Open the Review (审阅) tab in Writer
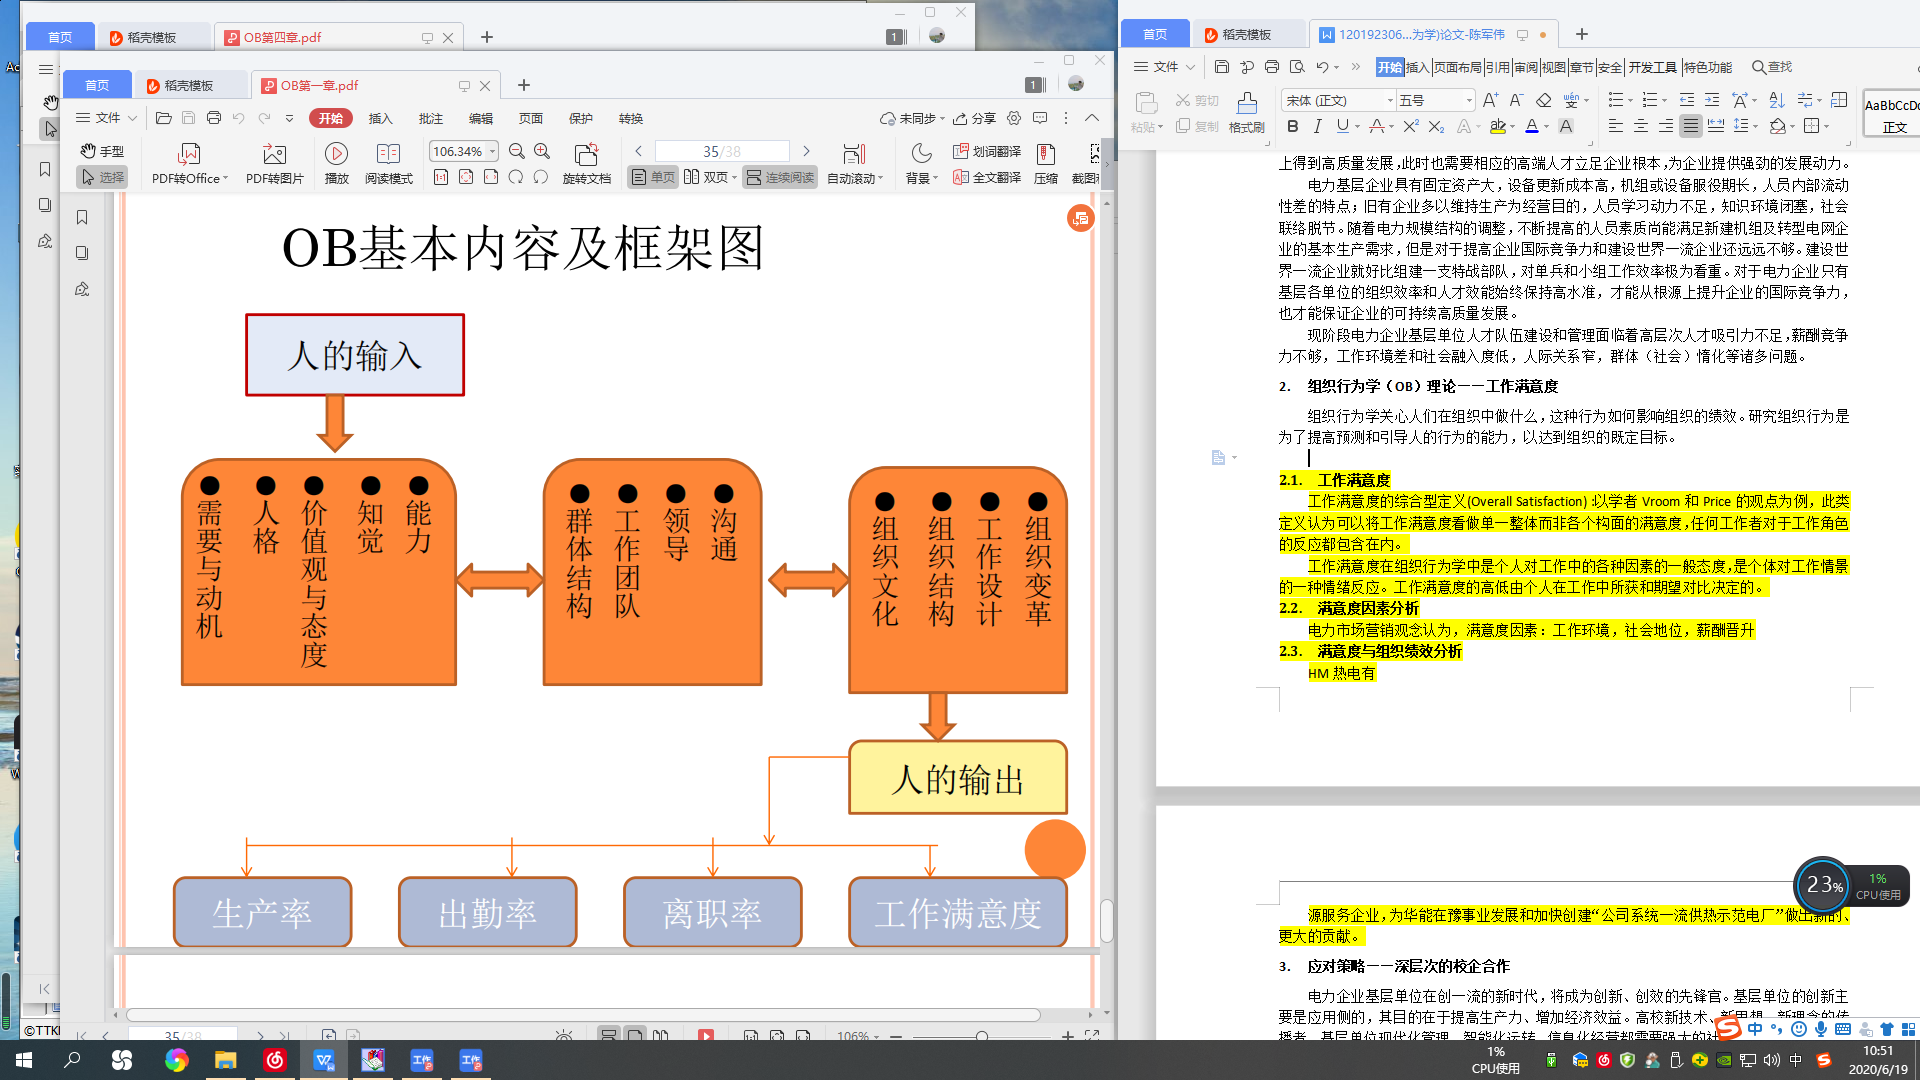This screenshot has height=1080, width=1920. pyautogui.click(x=1525, y=67)
